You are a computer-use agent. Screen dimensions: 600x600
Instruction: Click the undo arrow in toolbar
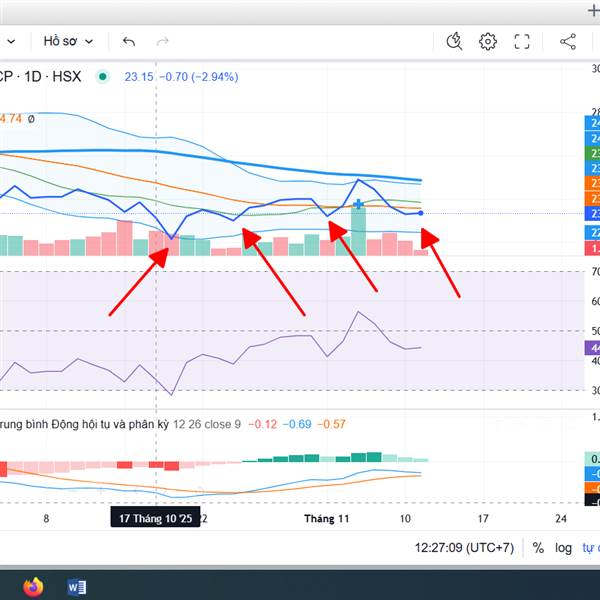coord(129,41)
